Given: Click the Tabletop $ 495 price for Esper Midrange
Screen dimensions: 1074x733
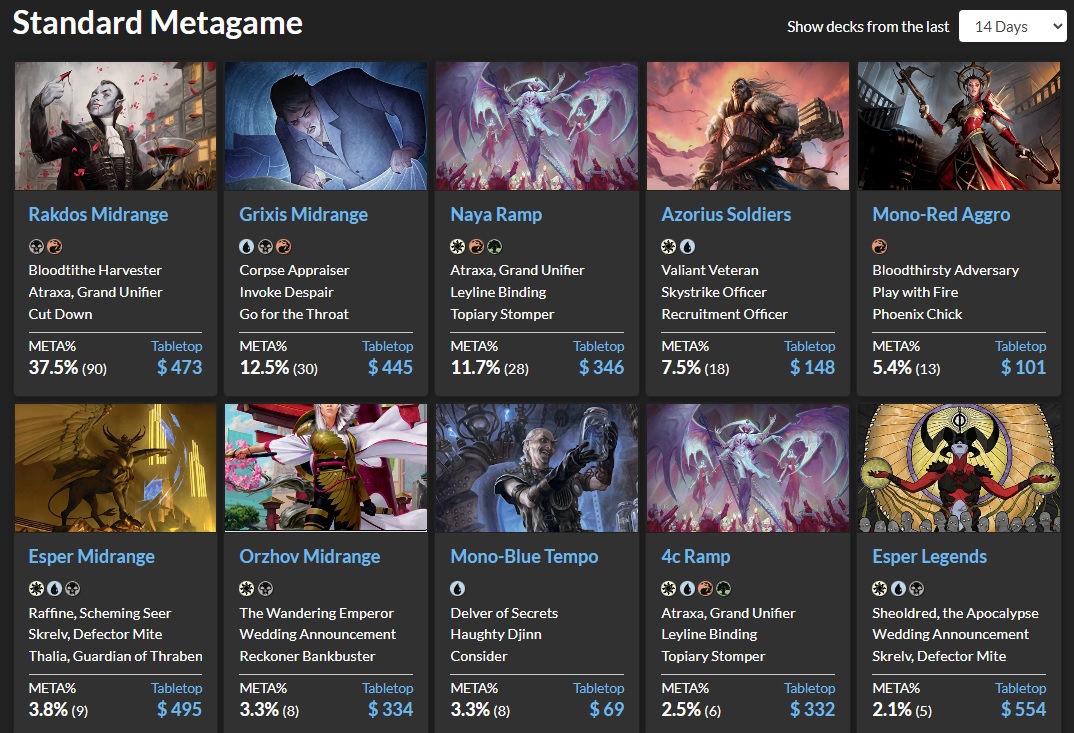Looking at the screenshot, I should tap(179, 709).
